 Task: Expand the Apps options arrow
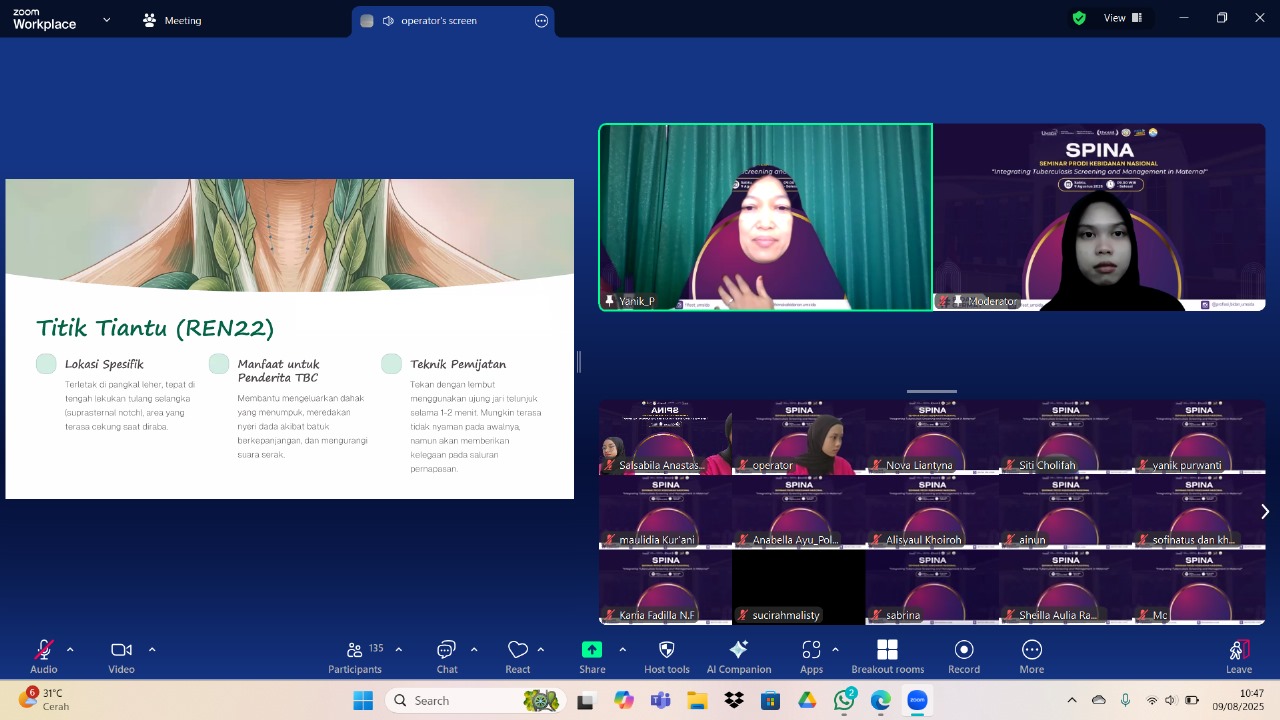click(835, 650)
